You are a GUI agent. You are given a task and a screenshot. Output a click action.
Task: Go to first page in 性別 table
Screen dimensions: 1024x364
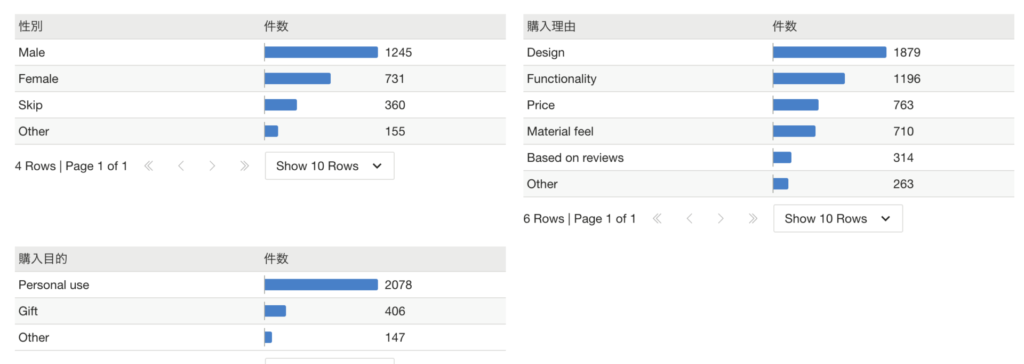point(148,166)
